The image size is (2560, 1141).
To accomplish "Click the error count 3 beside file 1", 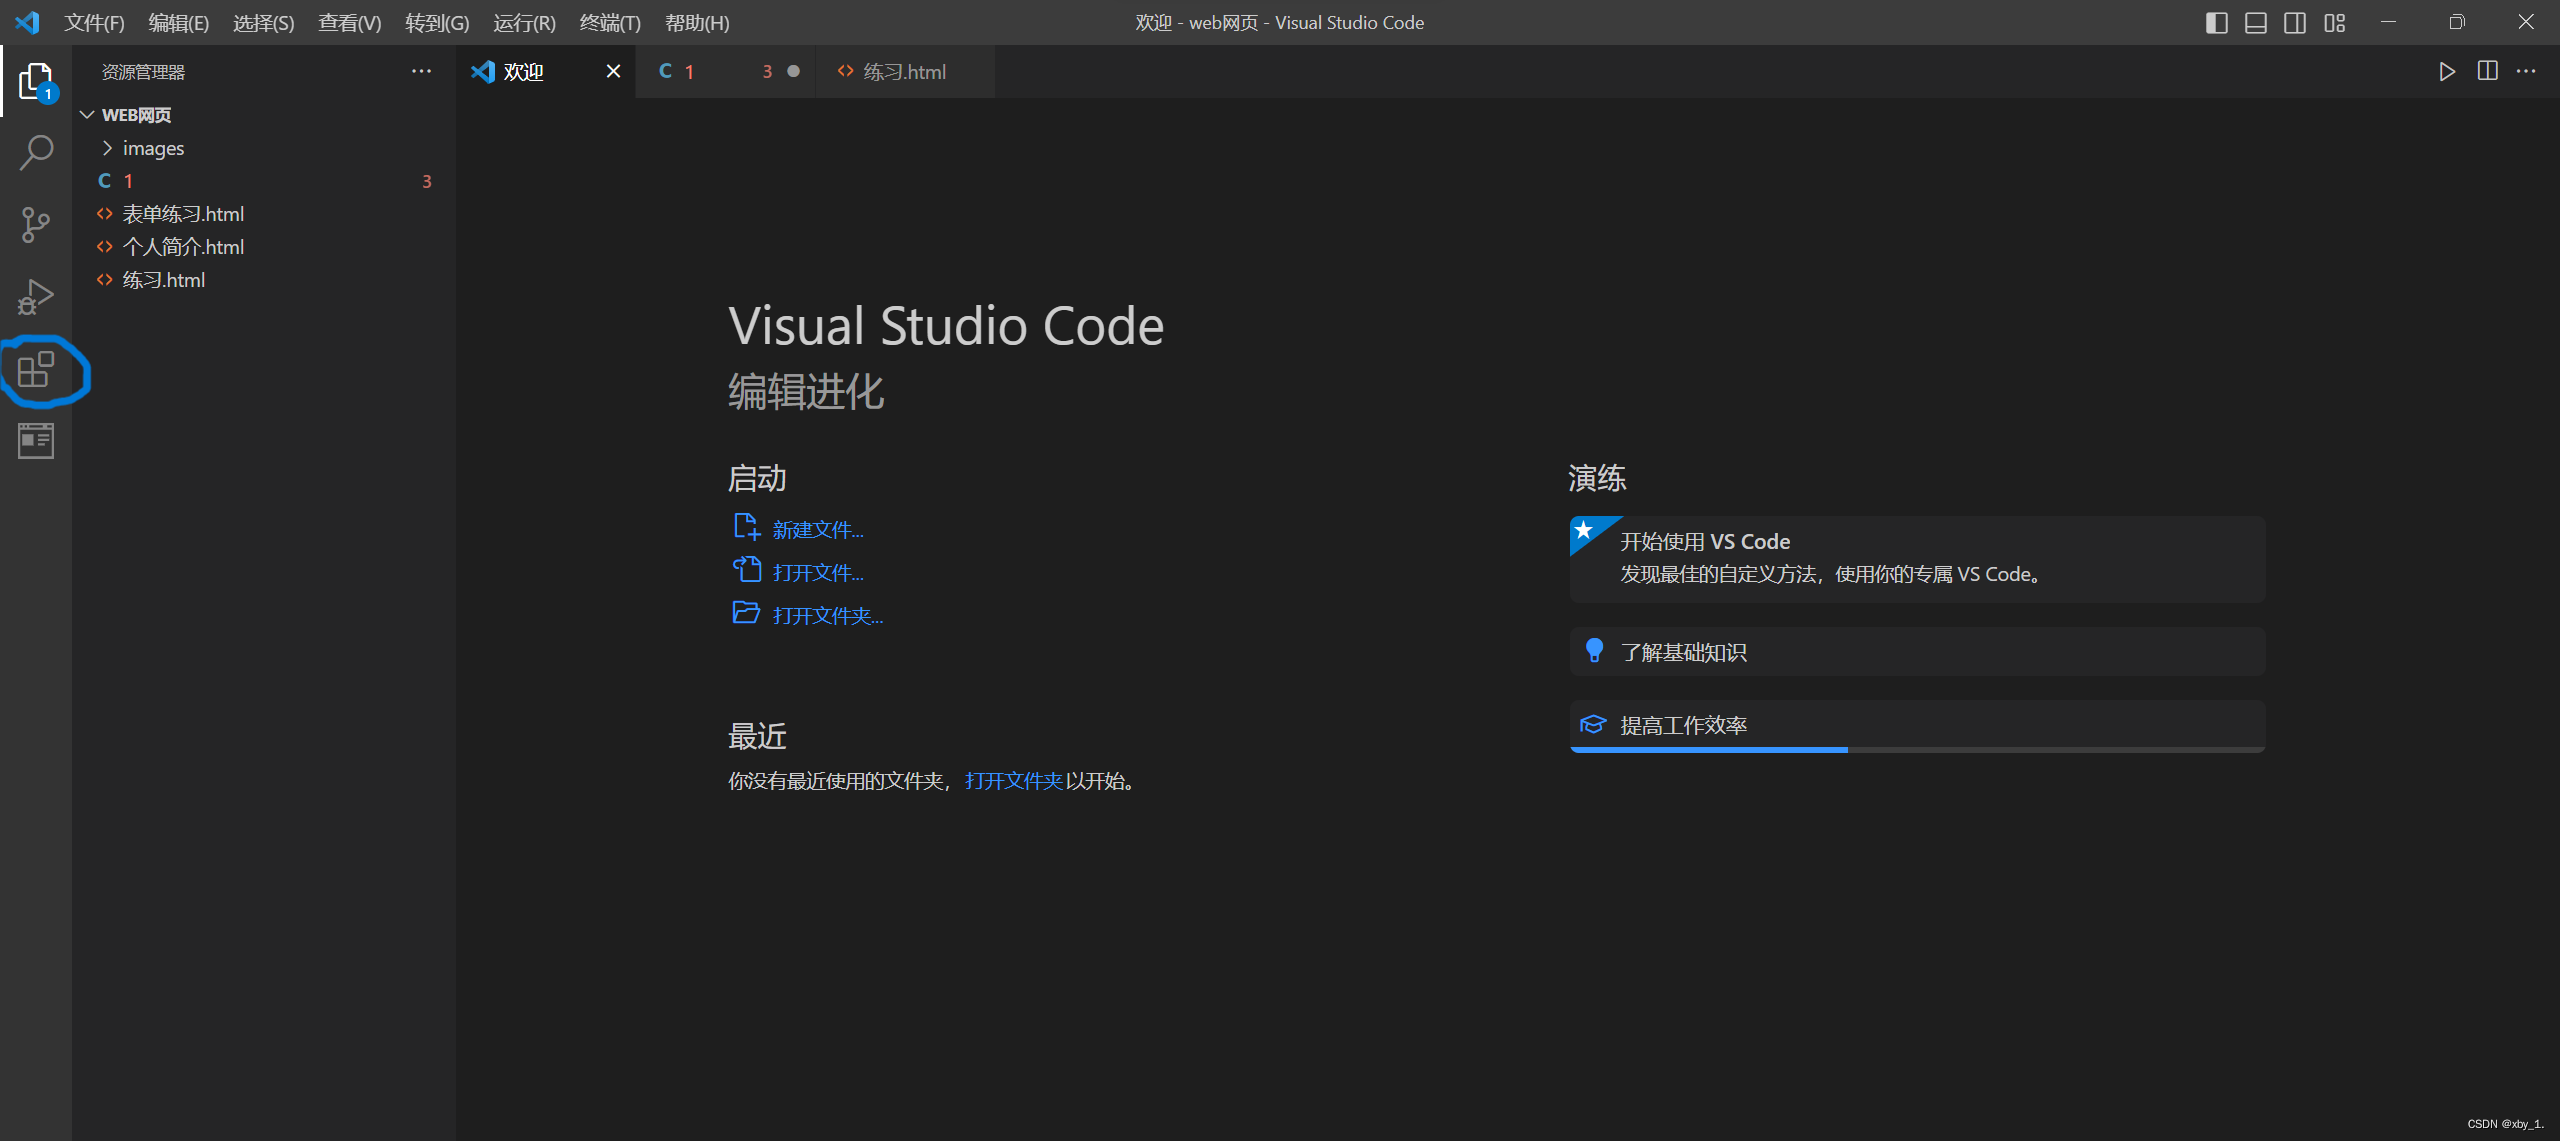I will click(427, 181).
